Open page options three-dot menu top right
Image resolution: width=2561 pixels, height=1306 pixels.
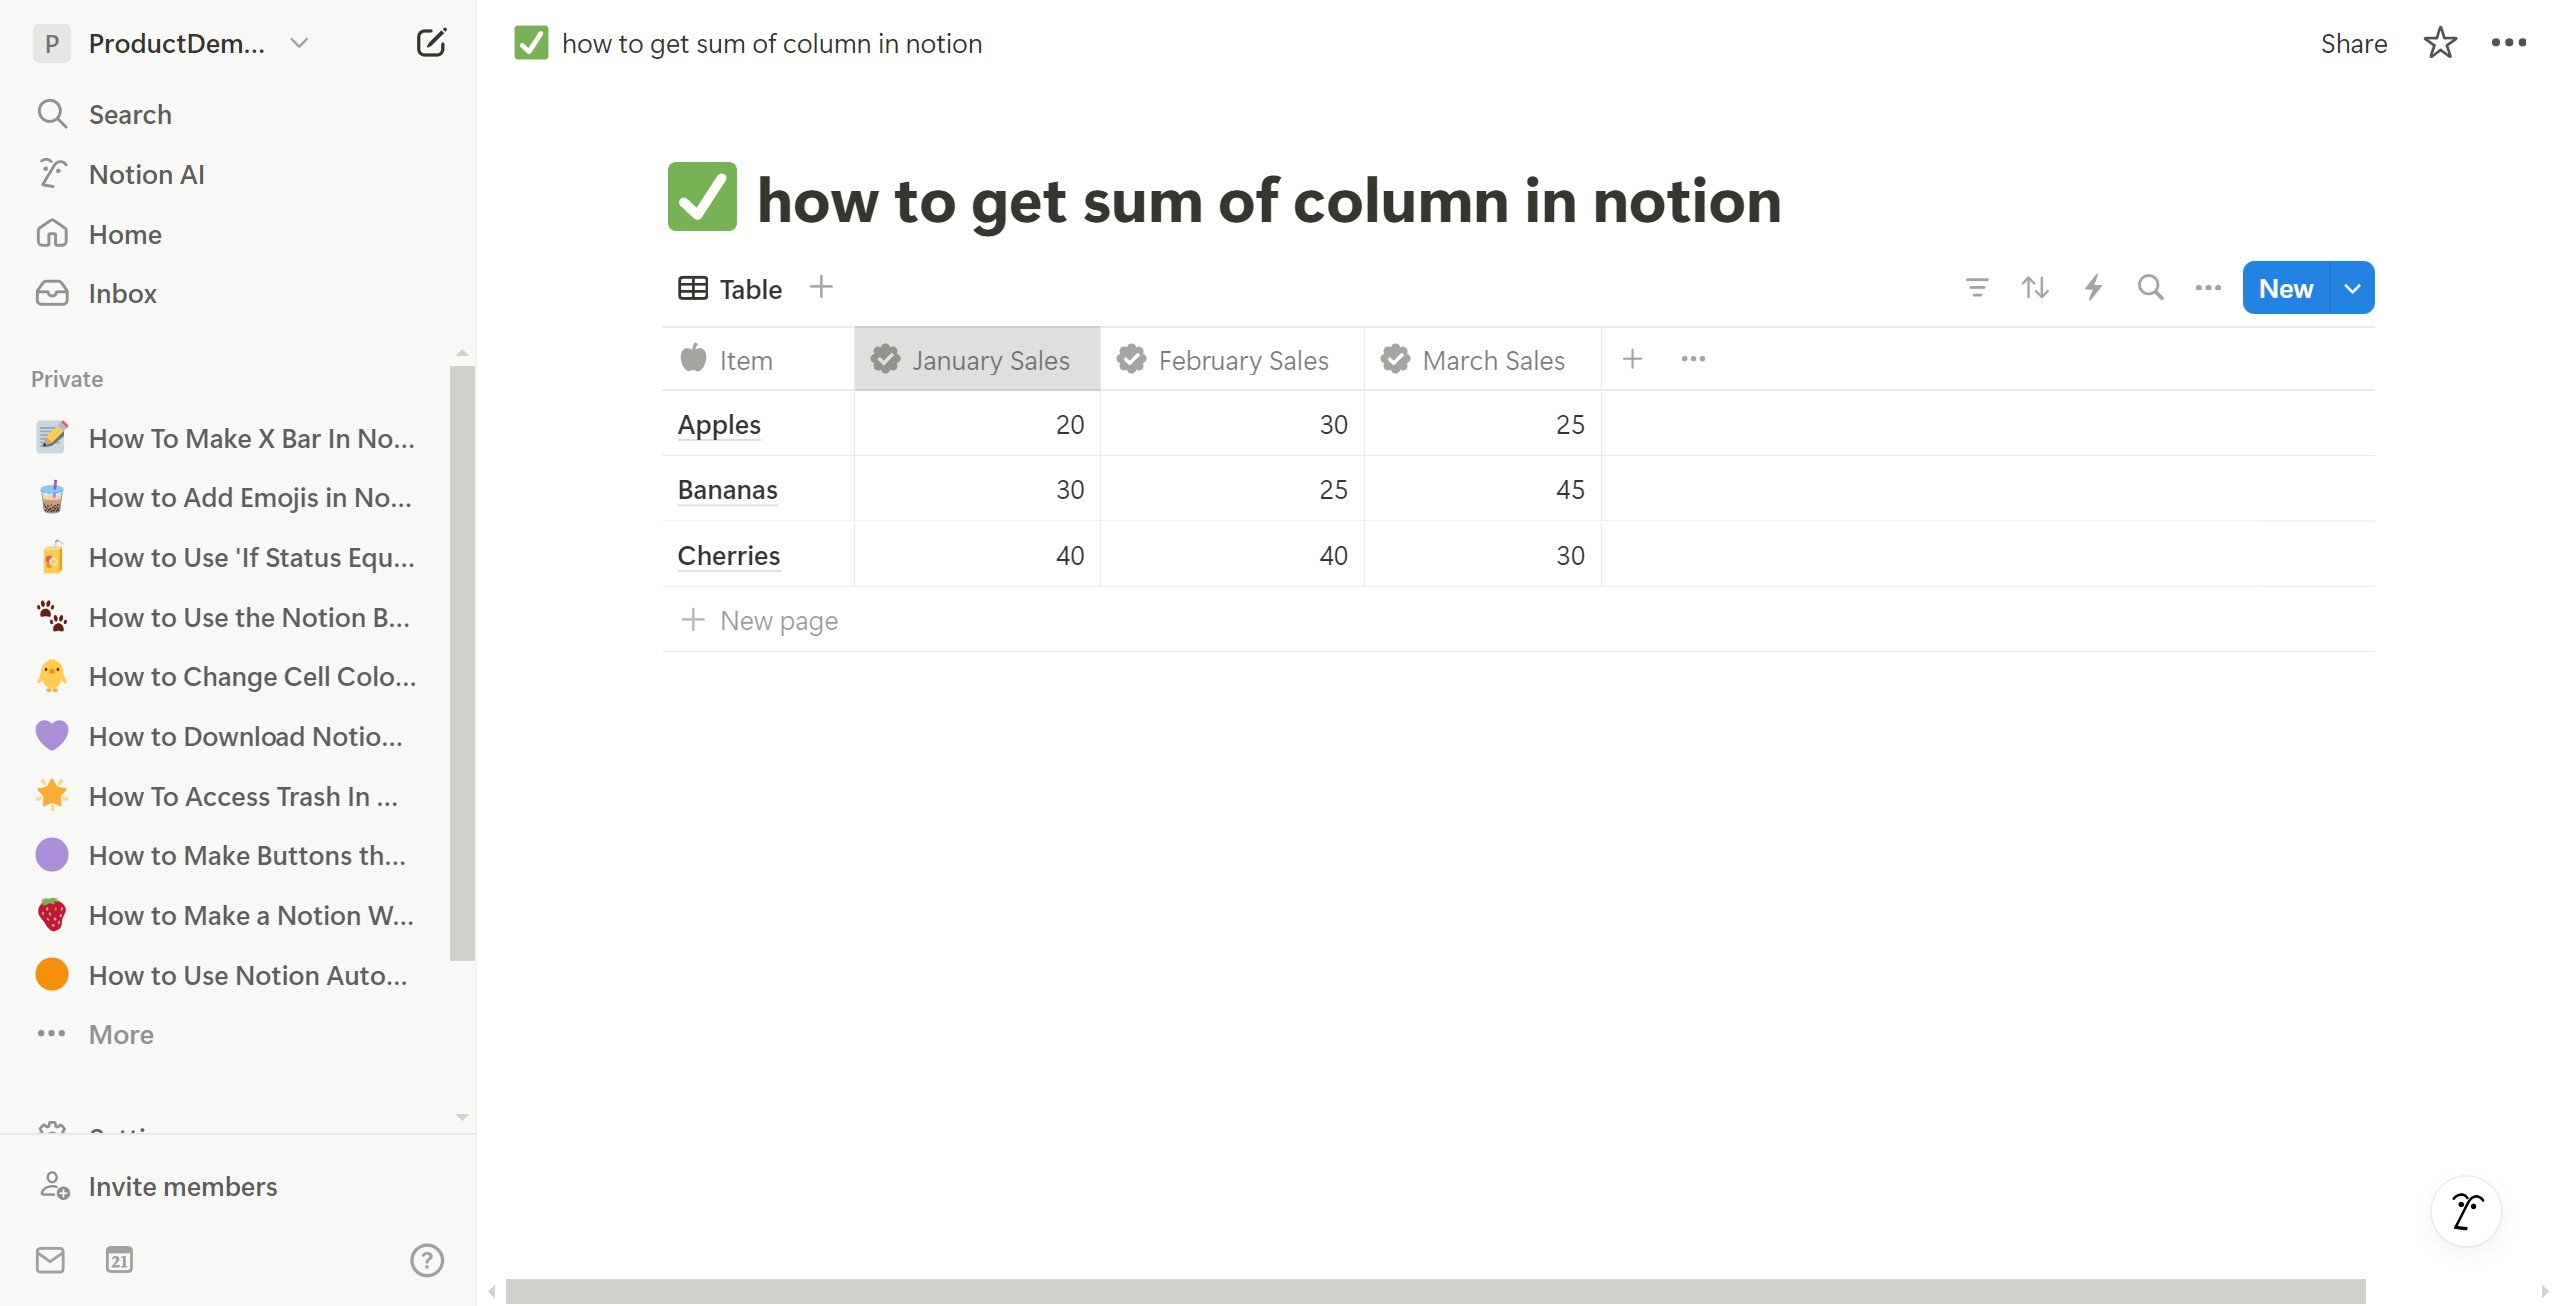[2509, 43]
